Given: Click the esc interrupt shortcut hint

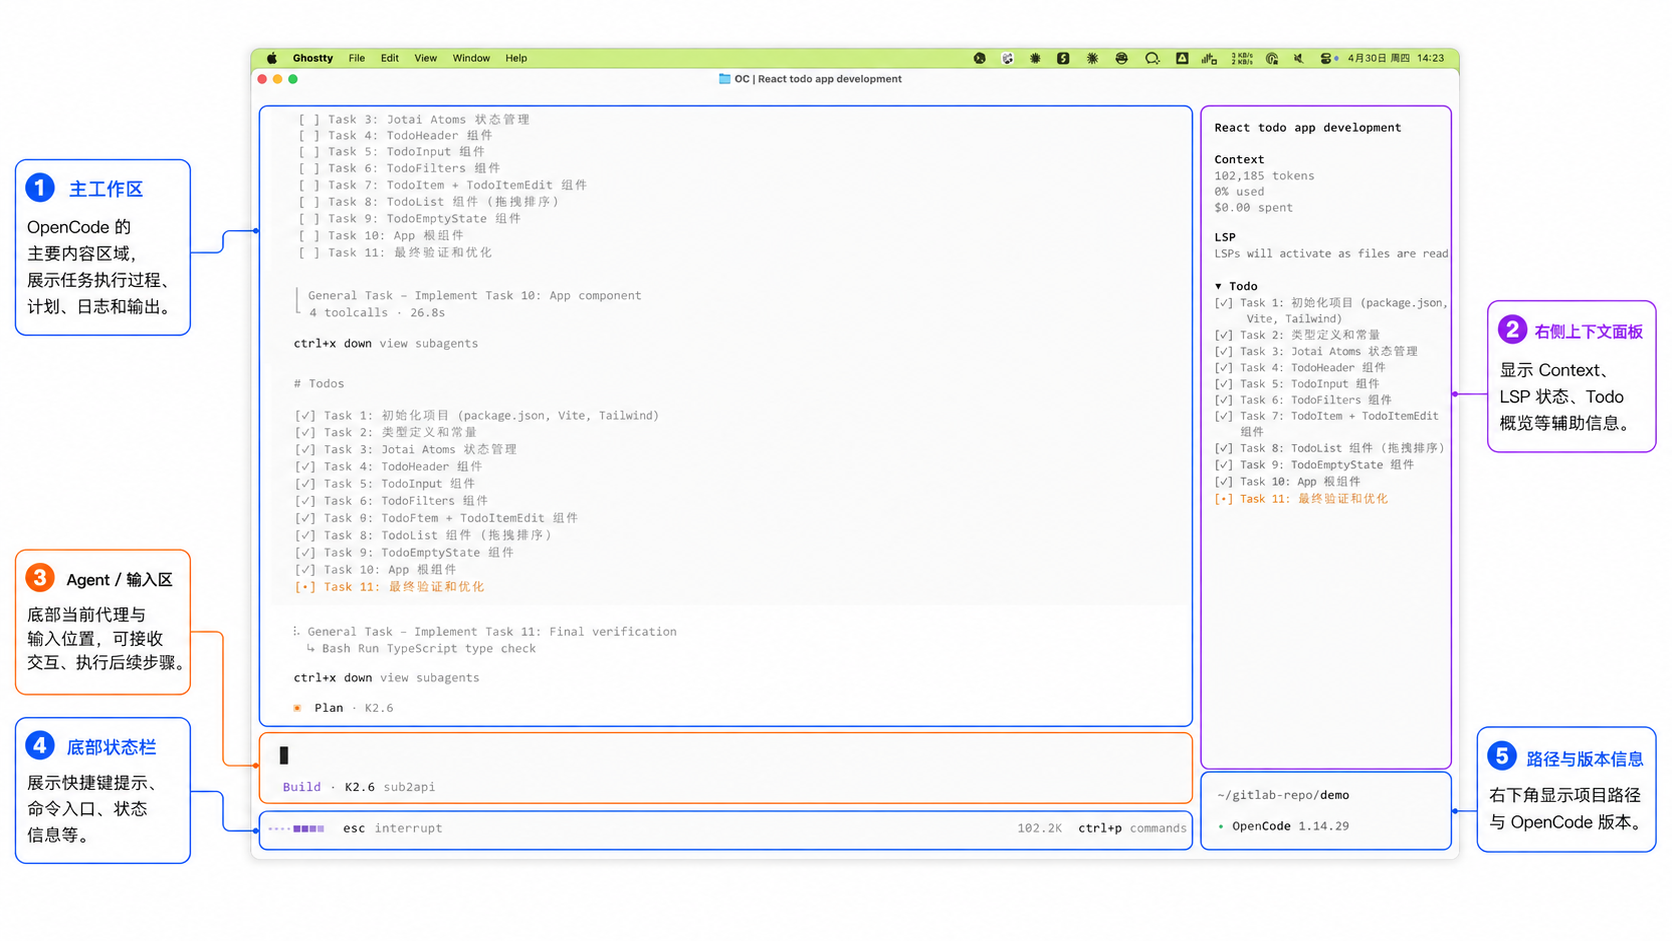Looking at the screenshot, I should point(392,828).
